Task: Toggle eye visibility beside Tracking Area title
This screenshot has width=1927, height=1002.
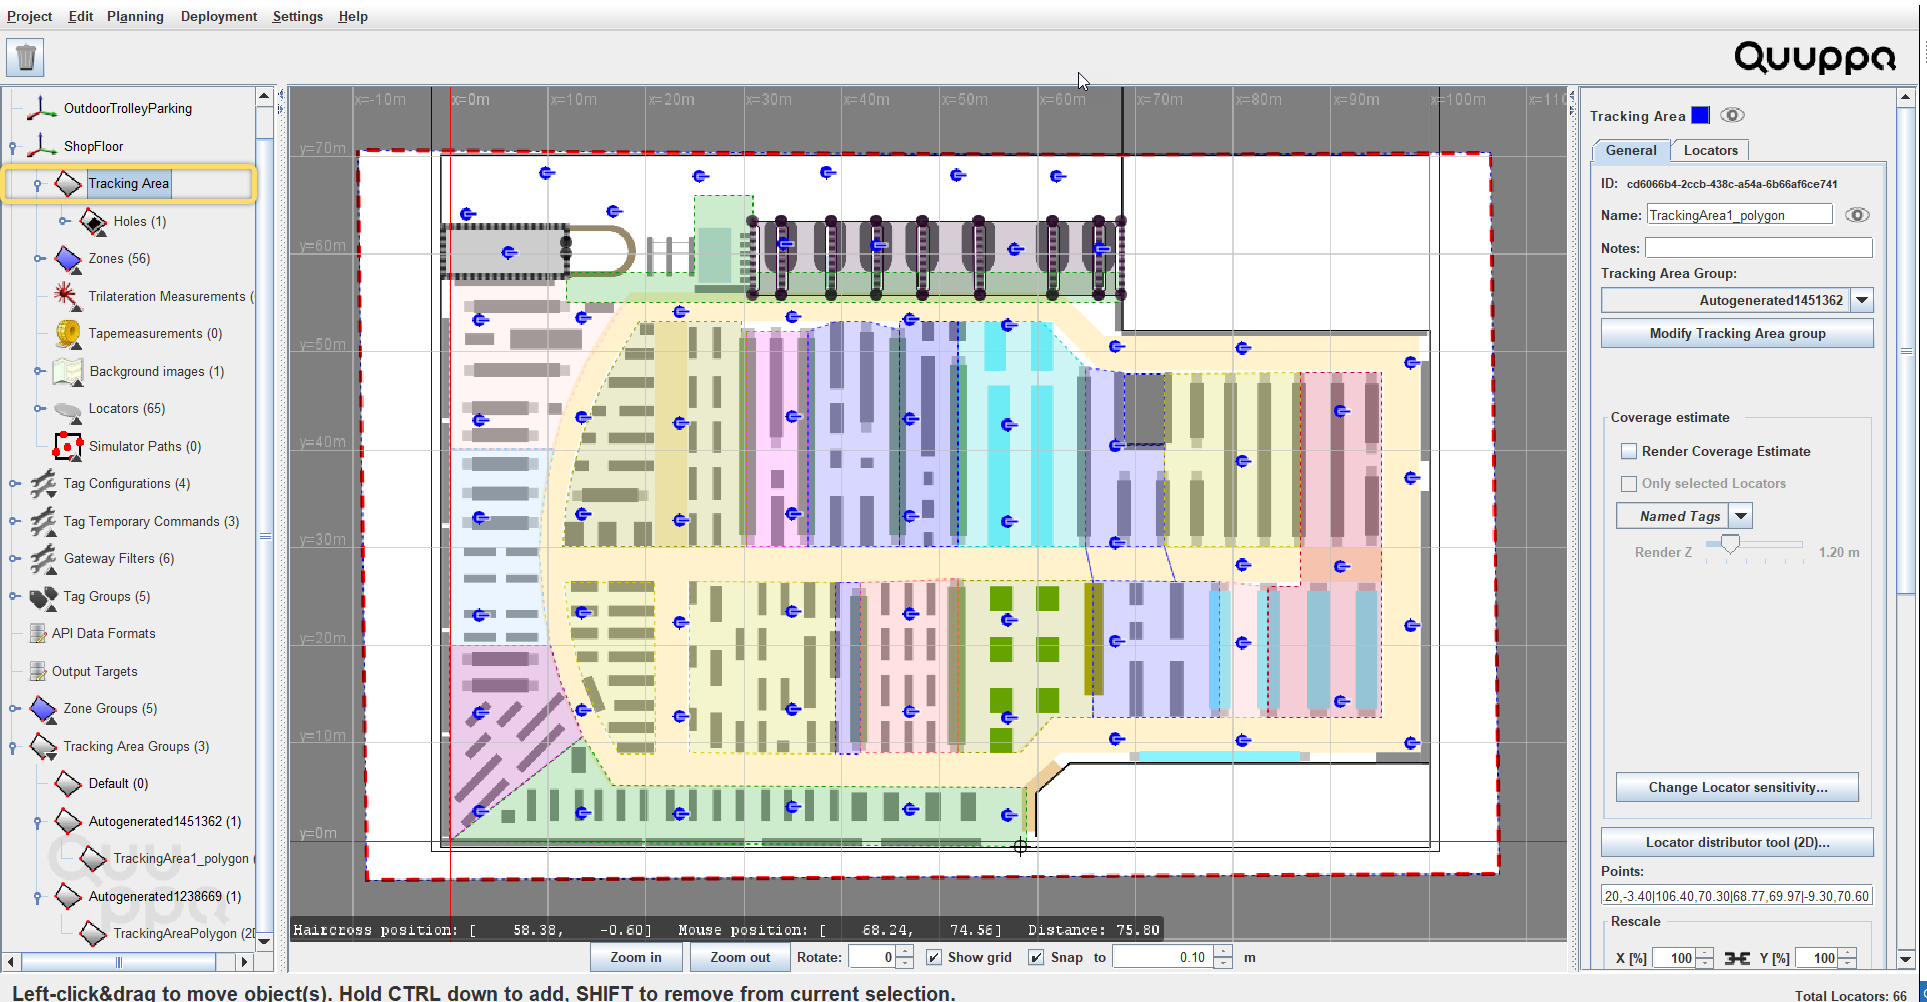Action: (x=1732, y=115)
